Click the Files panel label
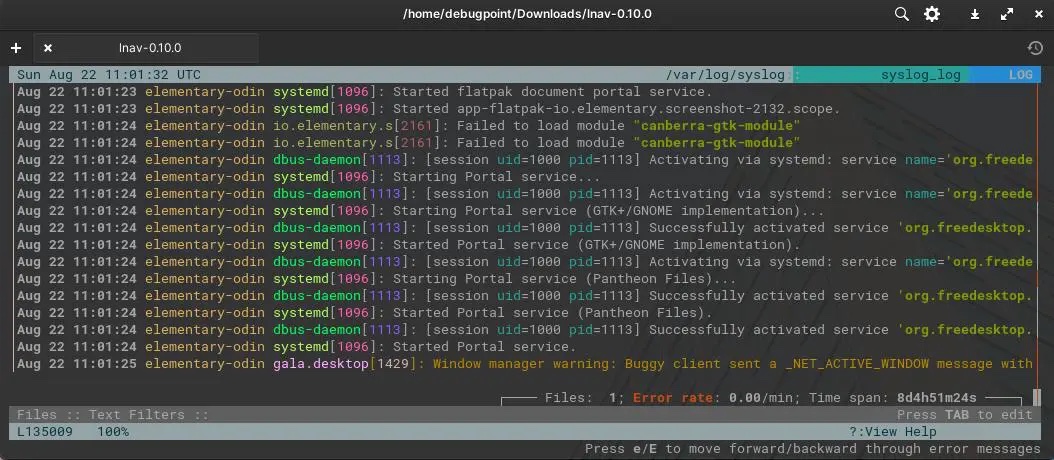Image resolution: width=1054 pixels, height=460 pixels. (37, 415)
